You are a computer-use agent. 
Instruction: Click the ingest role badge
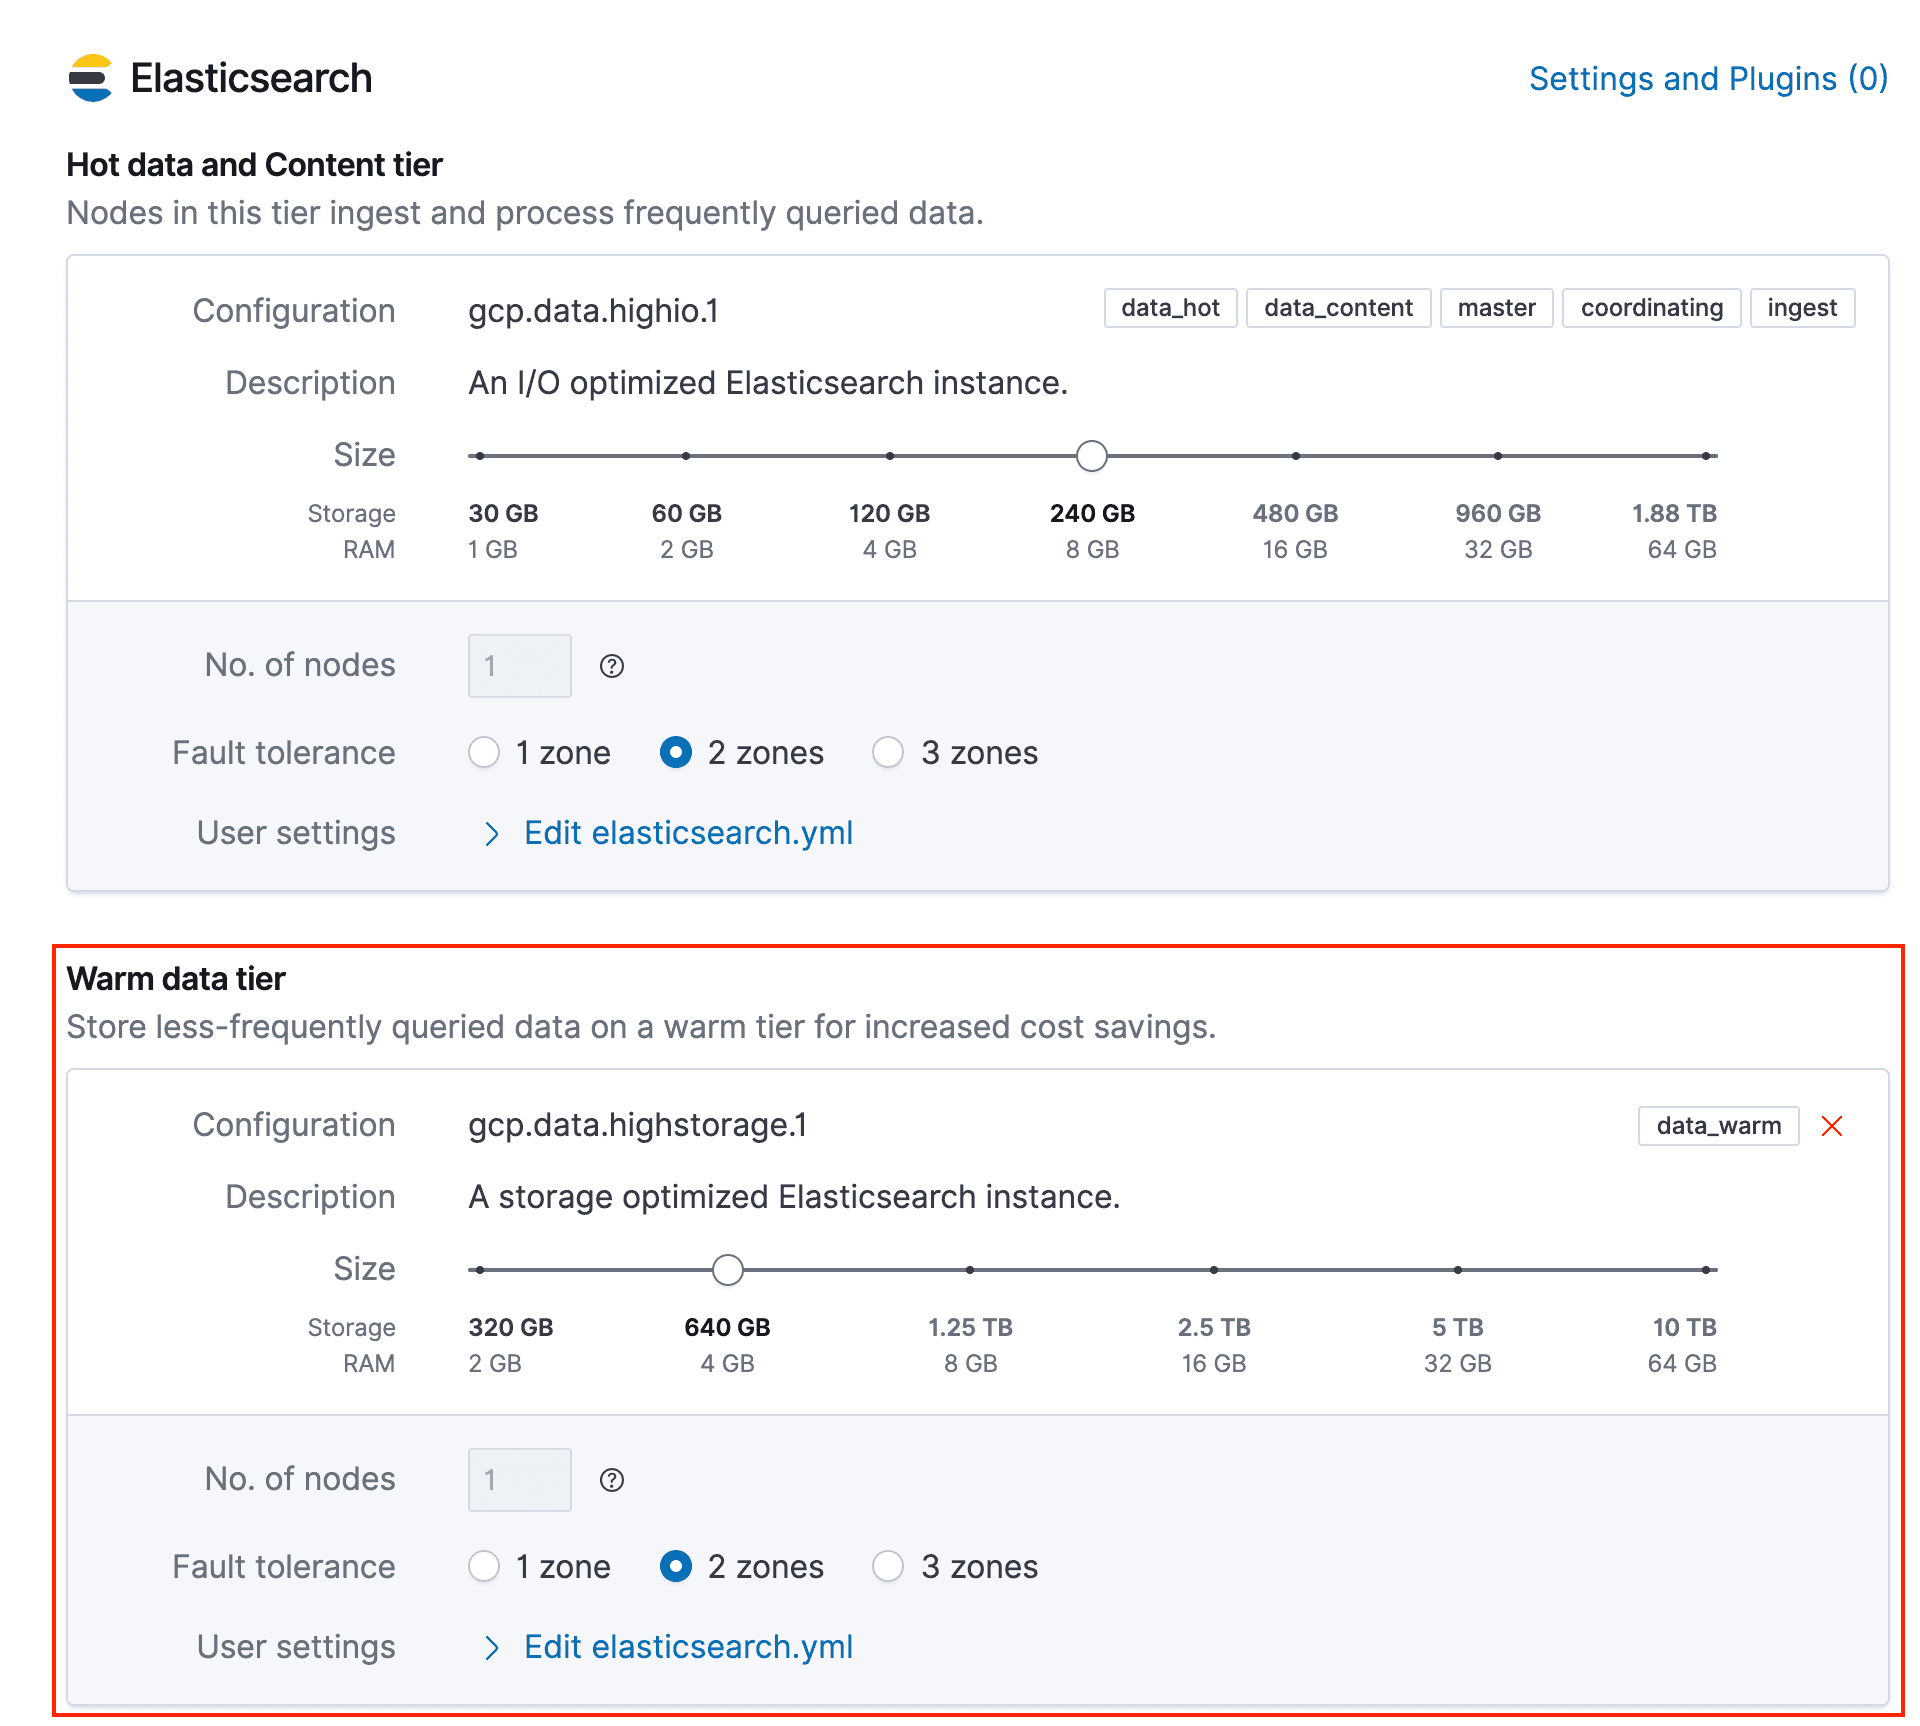[1802, 308]
